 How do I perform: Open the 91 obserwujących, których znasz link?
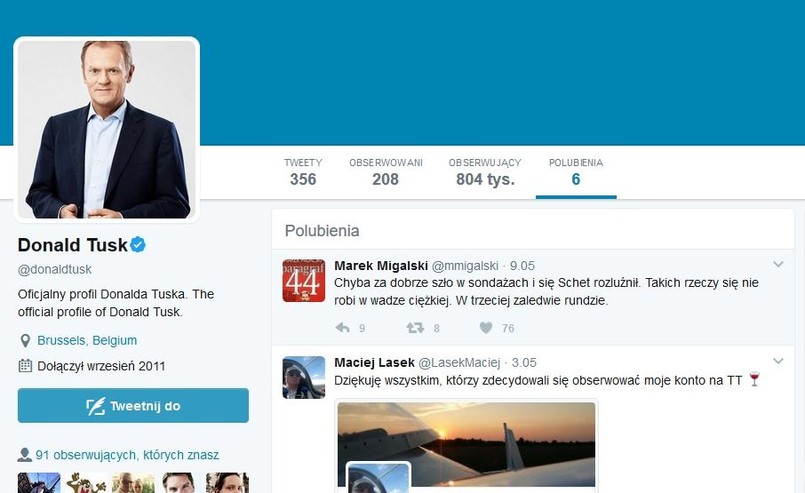(x=127, y=455)
